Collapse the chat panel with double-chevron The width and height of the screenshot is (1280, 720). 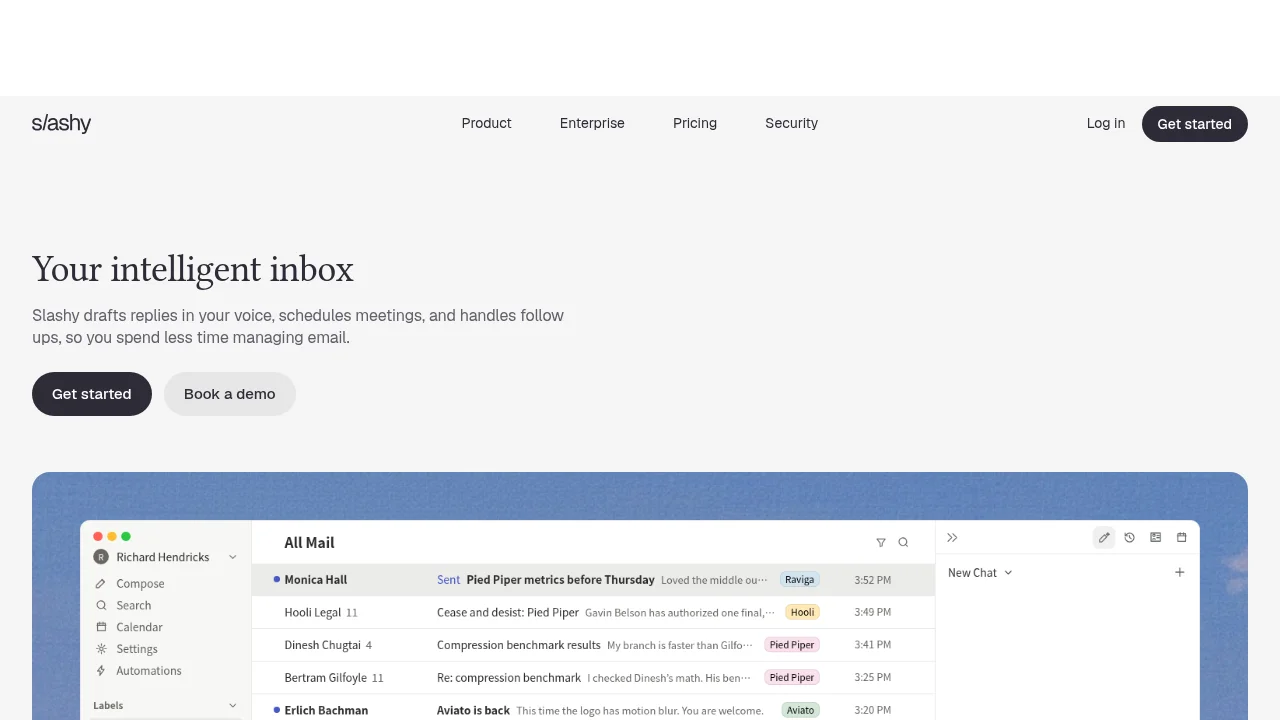[x=952, y=538]
